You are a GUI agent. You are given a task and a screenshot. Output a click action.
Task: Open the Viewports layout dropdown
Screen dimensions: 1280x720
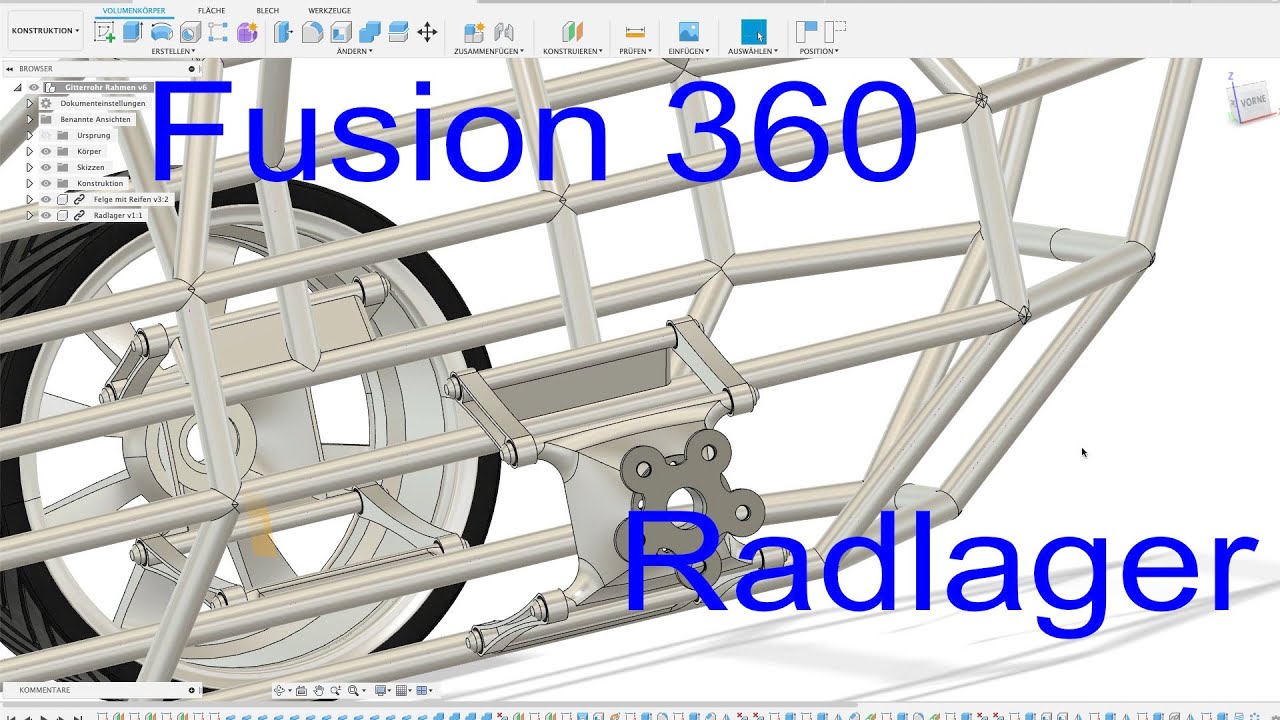click(424, 690)
